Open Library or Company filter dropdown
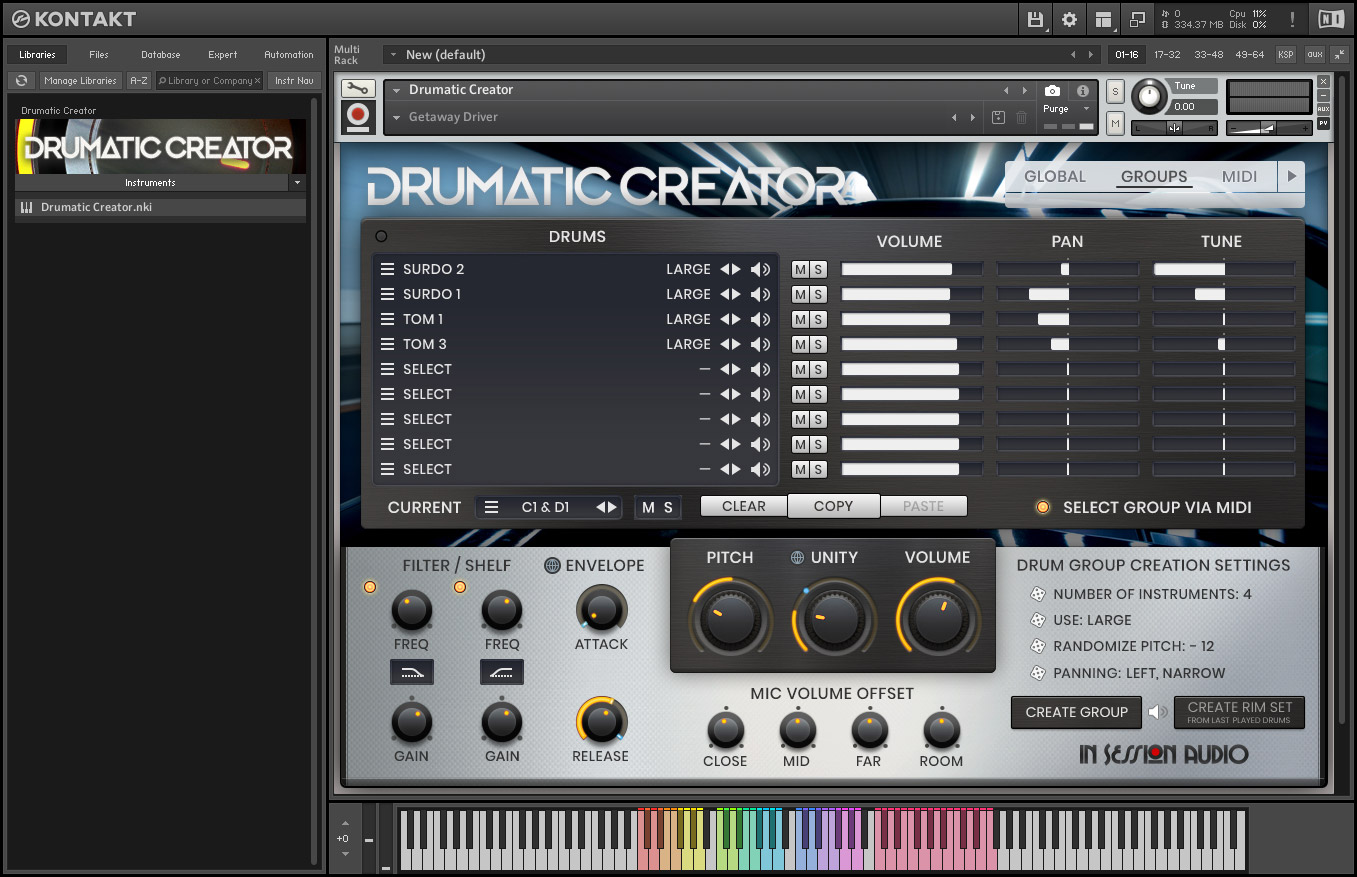The image size is (1357, 877). tap(209, 81)
